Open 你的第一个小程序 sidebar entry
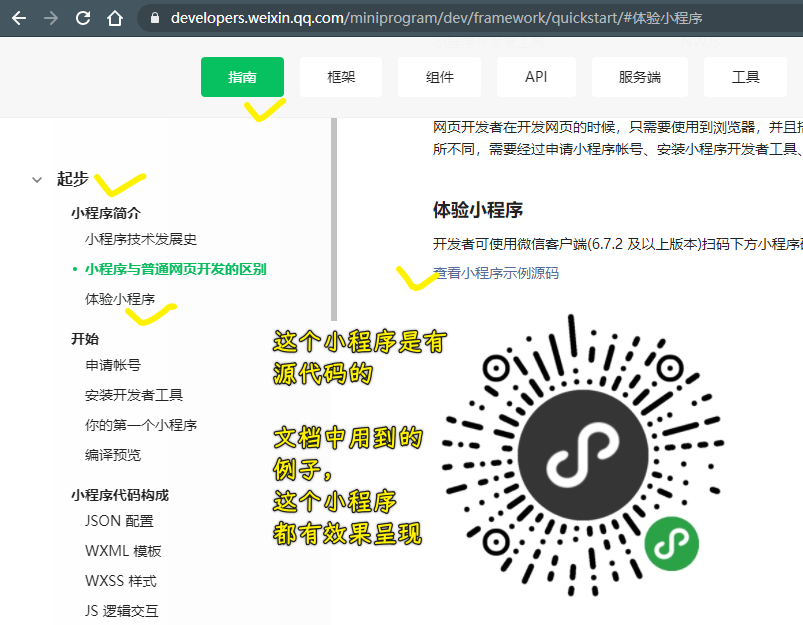This screenshot has height=625, width=803. coord(141,425)
